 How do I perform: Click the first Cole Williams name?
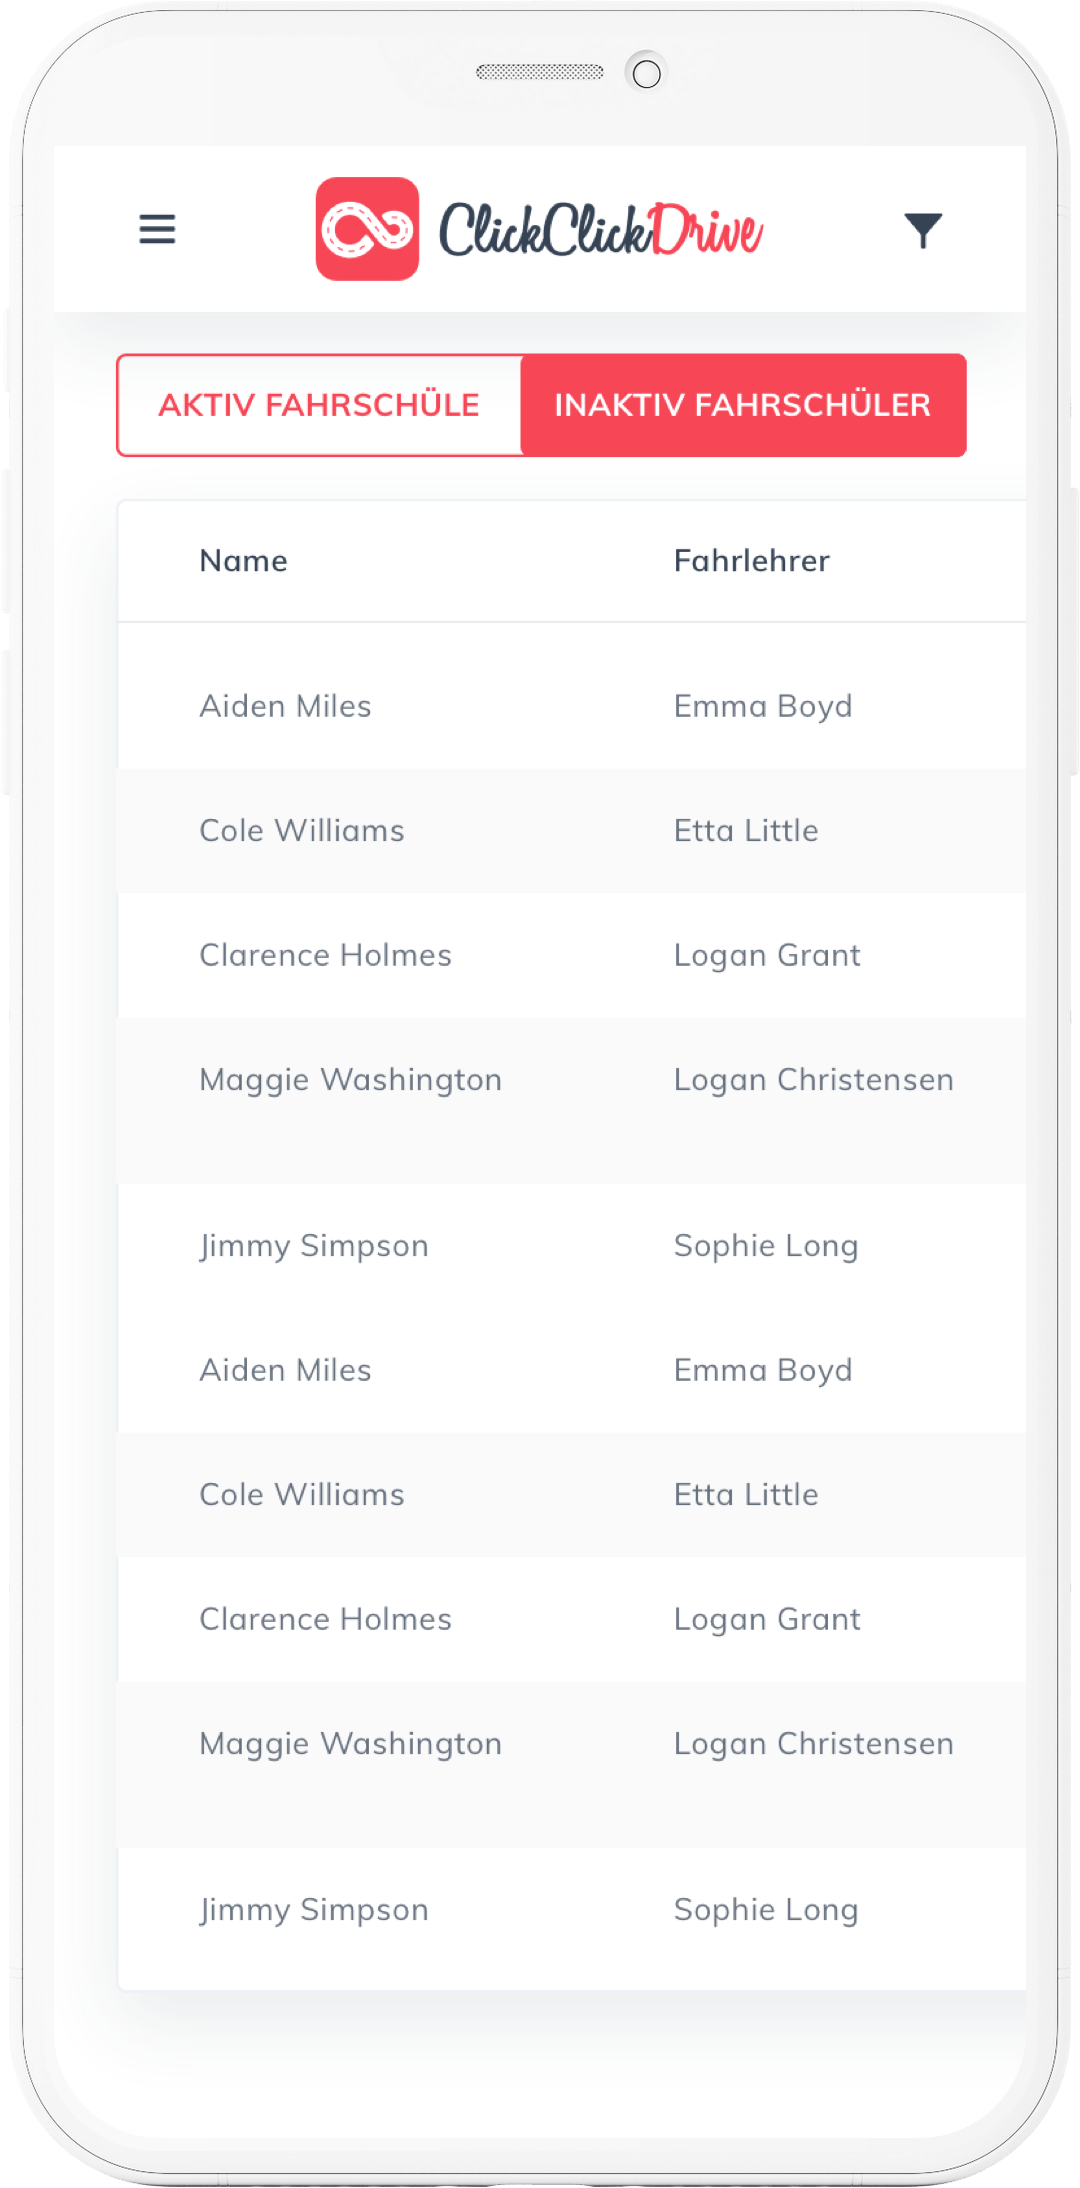(x=302, y=831)
